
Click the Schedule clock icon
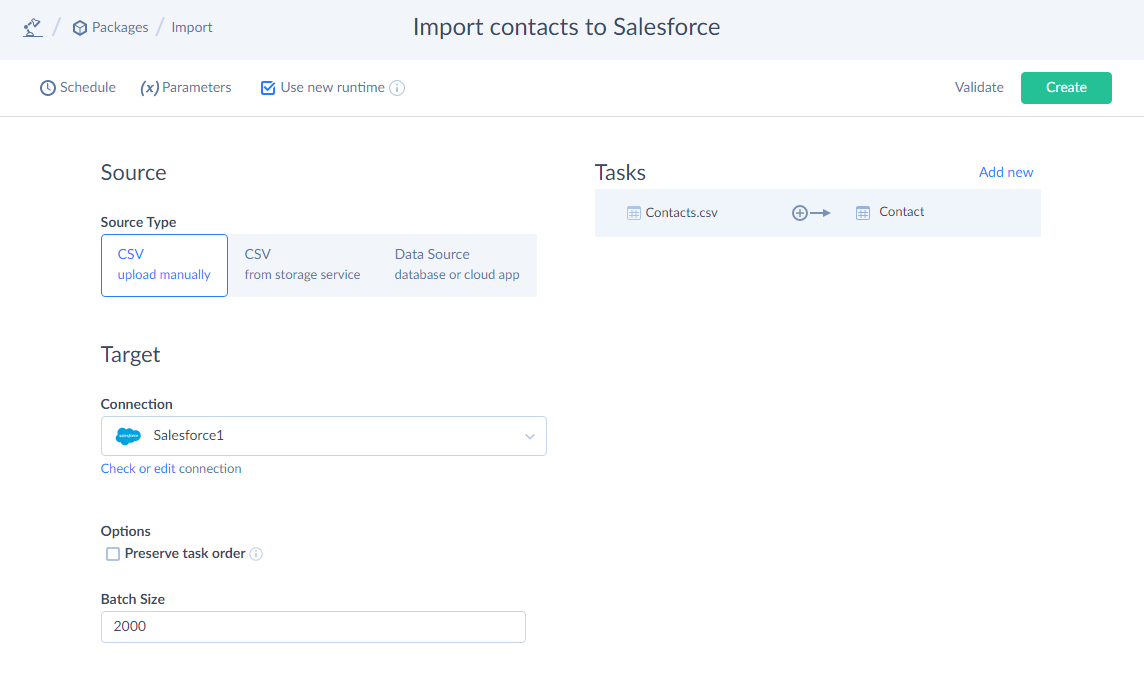[47, 88]
